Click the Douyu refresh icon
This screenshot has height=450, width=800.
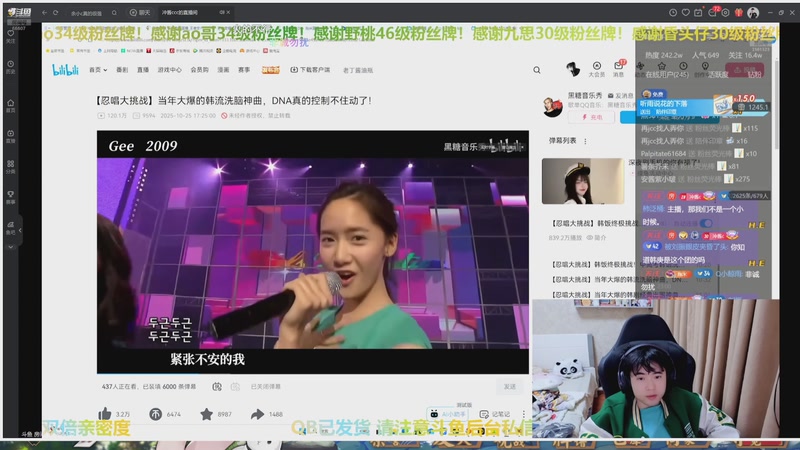click(55, 12)
